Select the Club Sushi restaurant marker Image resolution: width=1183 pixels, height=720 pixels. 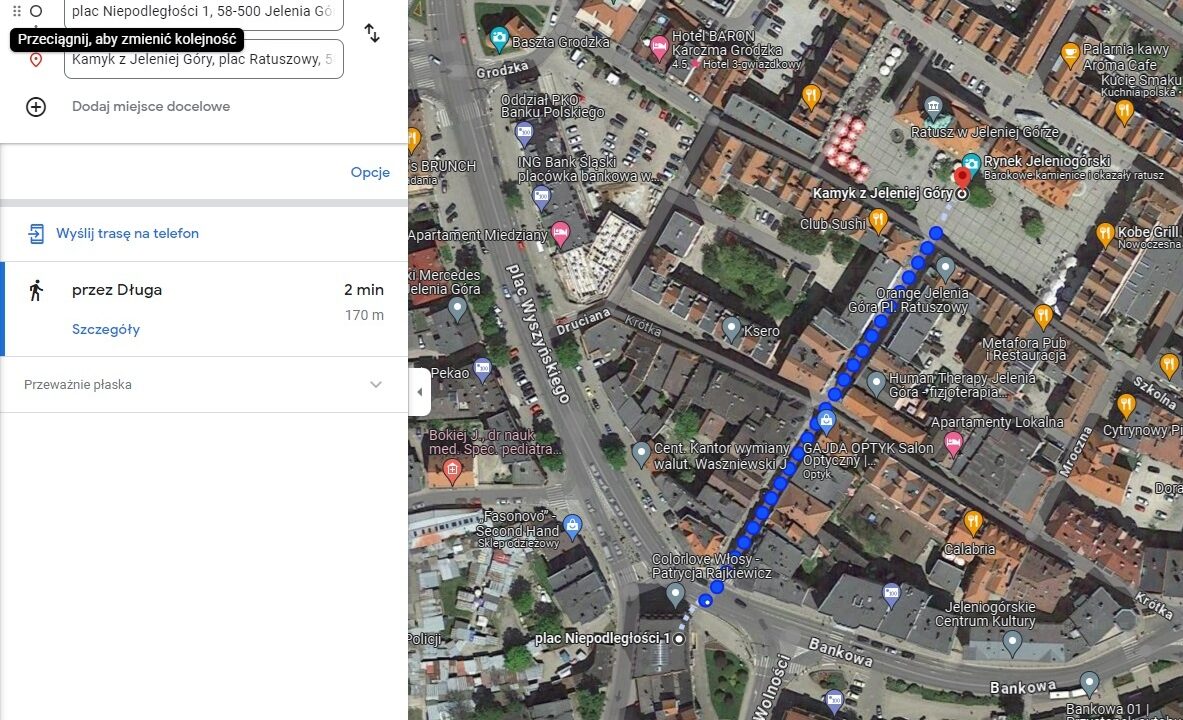pos(878,221)
